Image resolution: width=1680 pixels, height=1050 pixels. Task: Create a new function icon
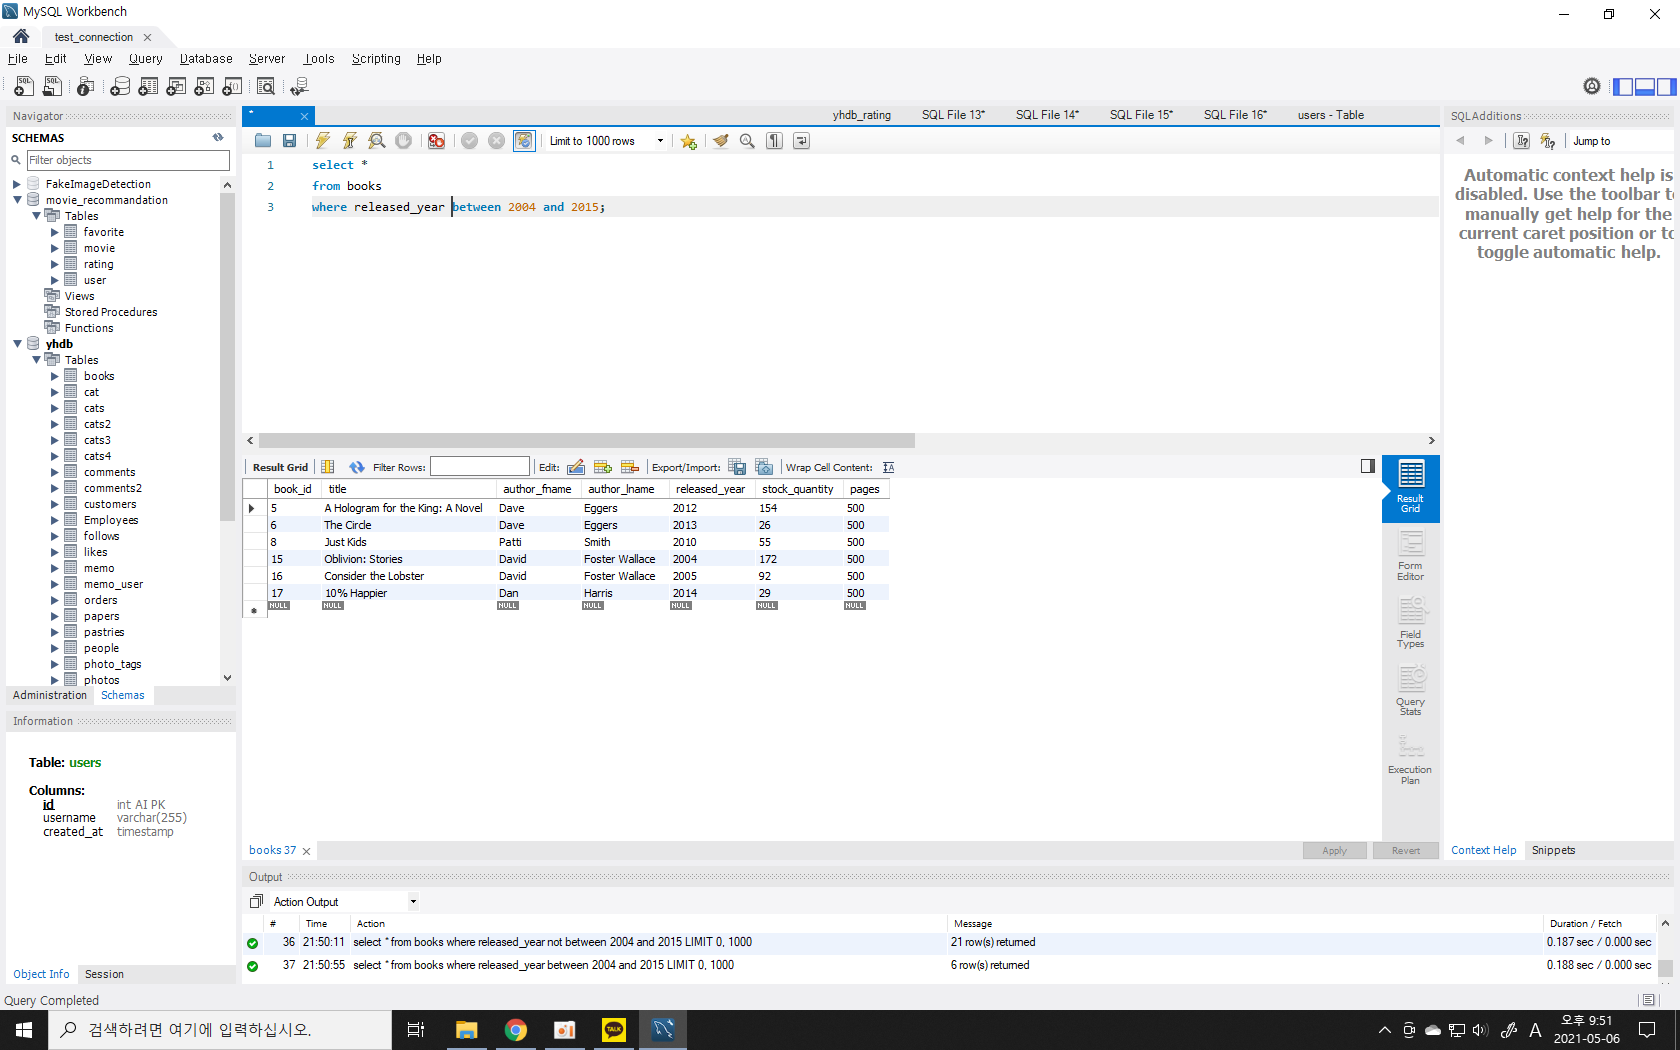232,87
